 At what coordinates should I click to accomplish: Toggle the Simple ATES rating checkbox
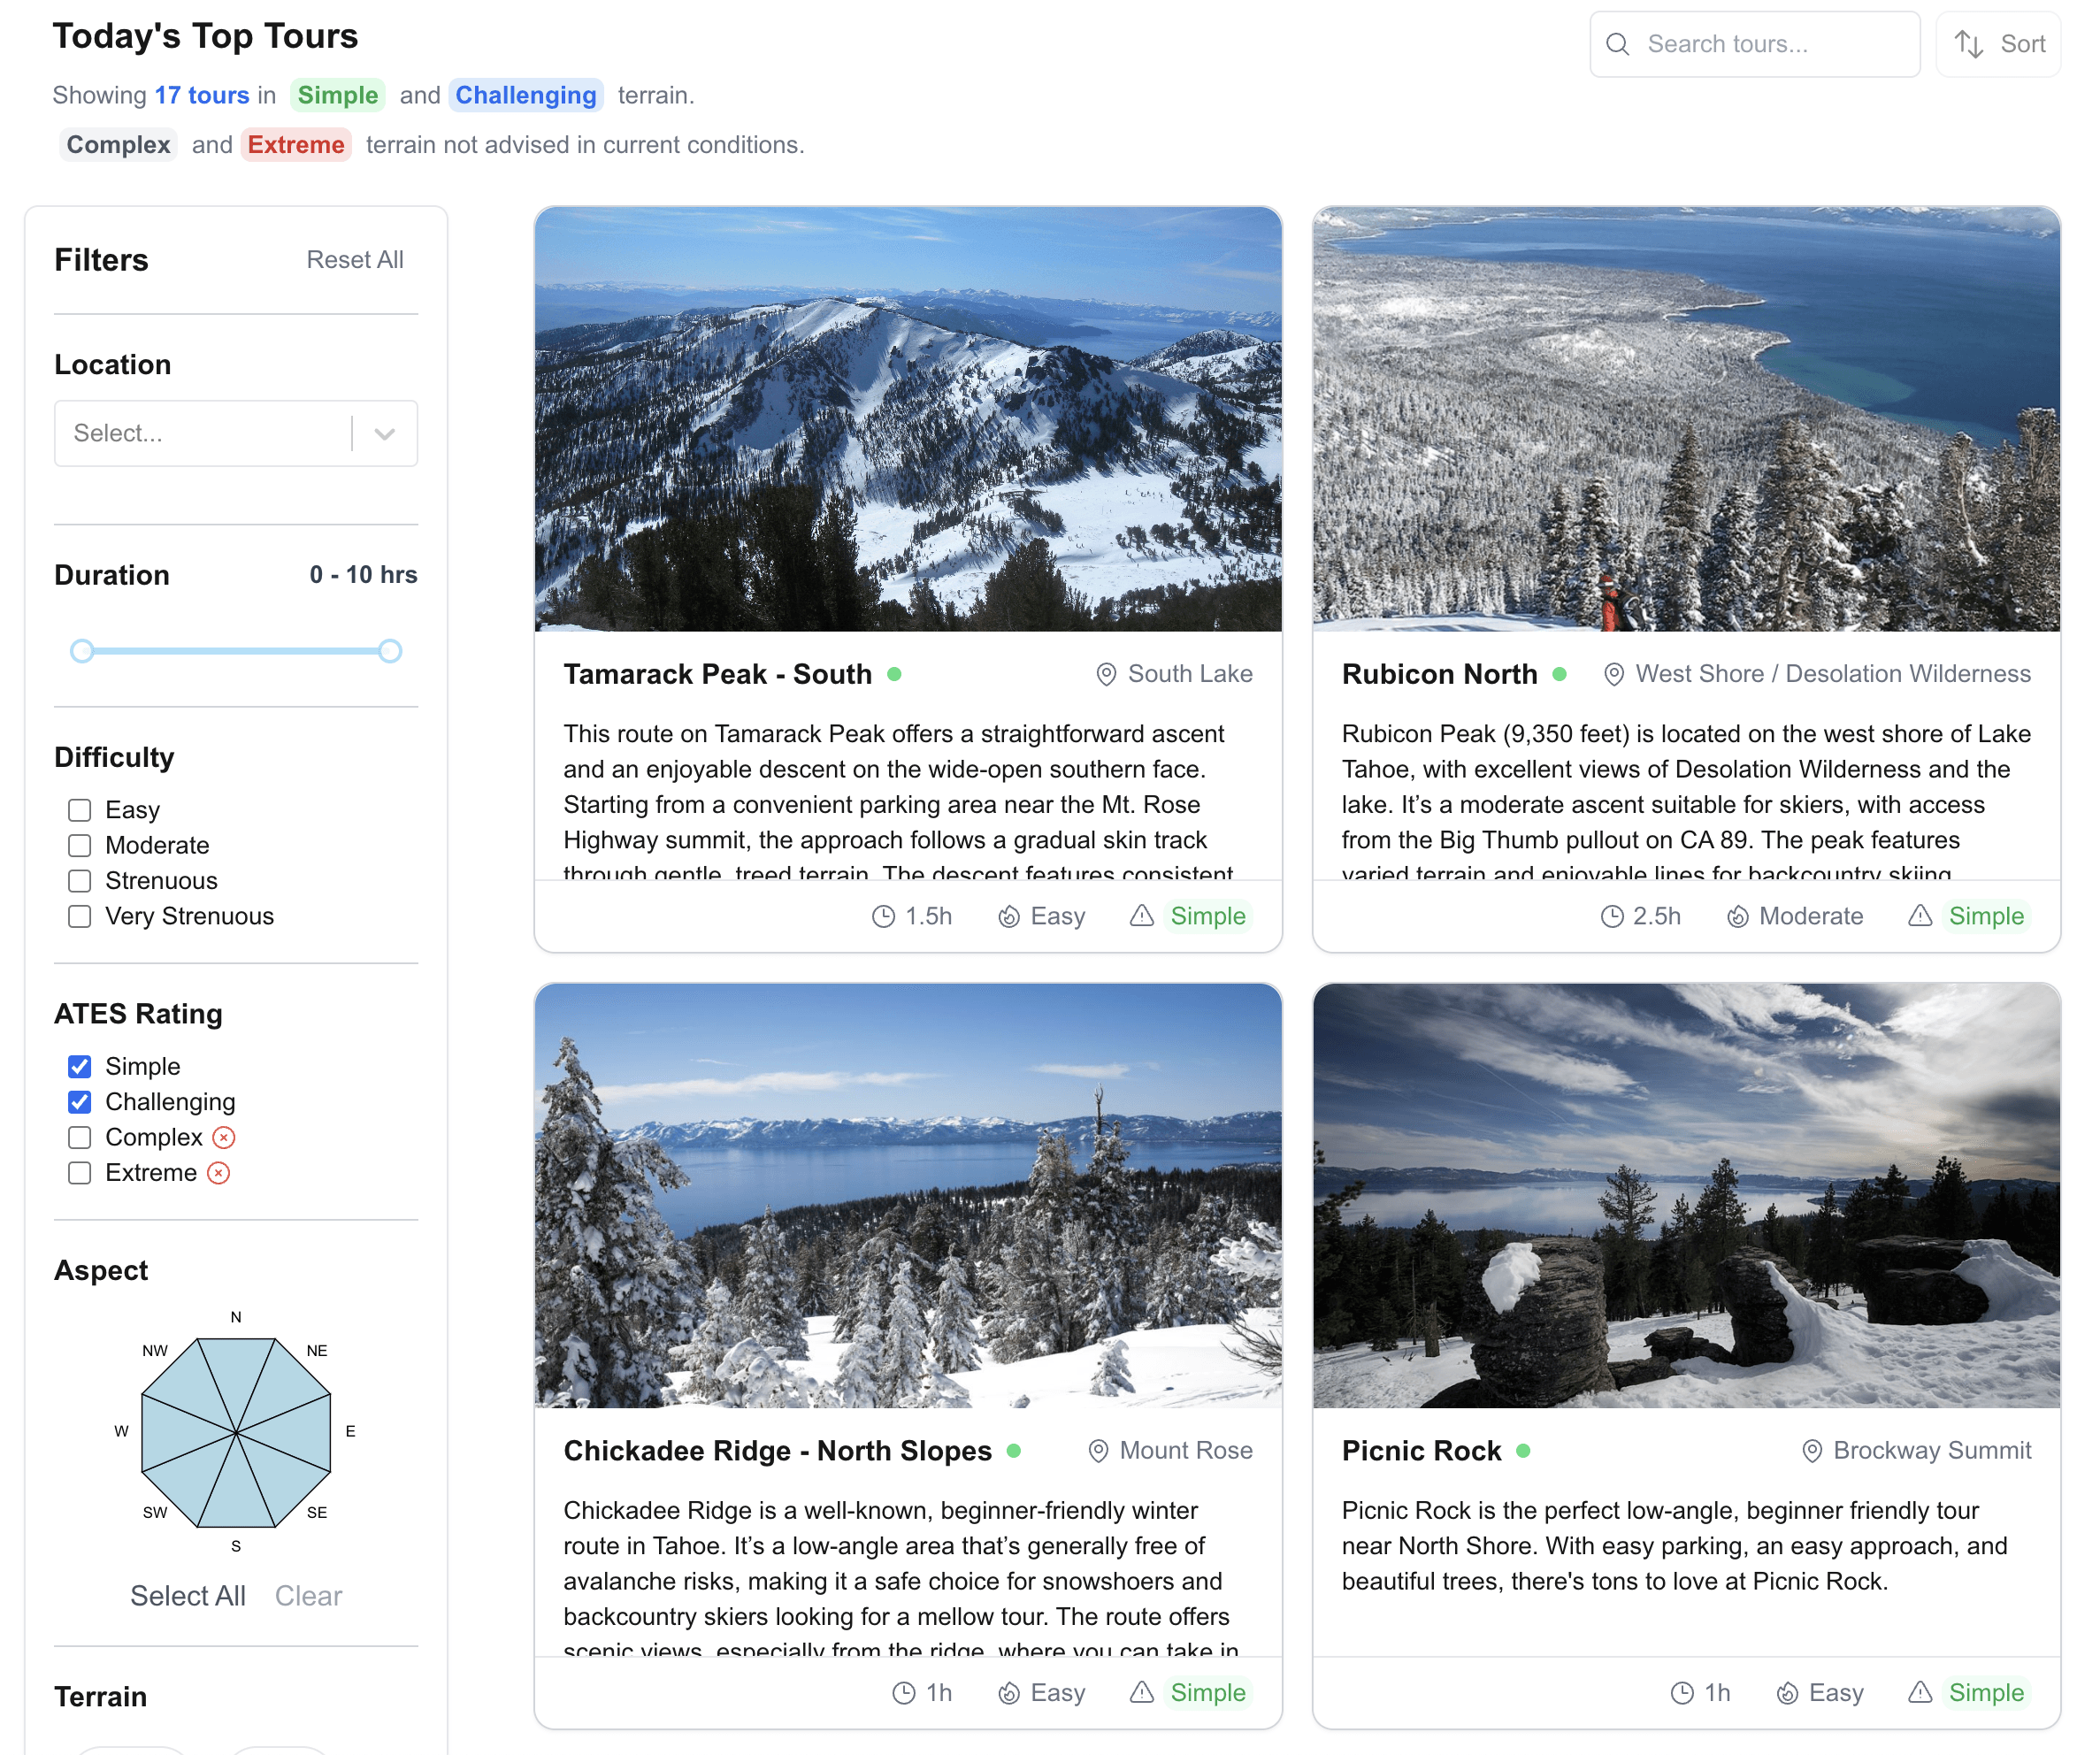pyautogui.click(x=80, y=1064)
